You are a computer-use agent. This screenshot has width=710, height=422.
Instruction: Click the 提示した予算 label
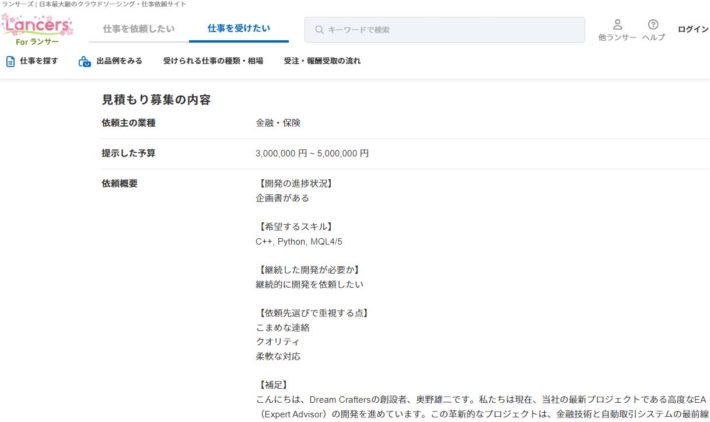[x=129, y=153]
